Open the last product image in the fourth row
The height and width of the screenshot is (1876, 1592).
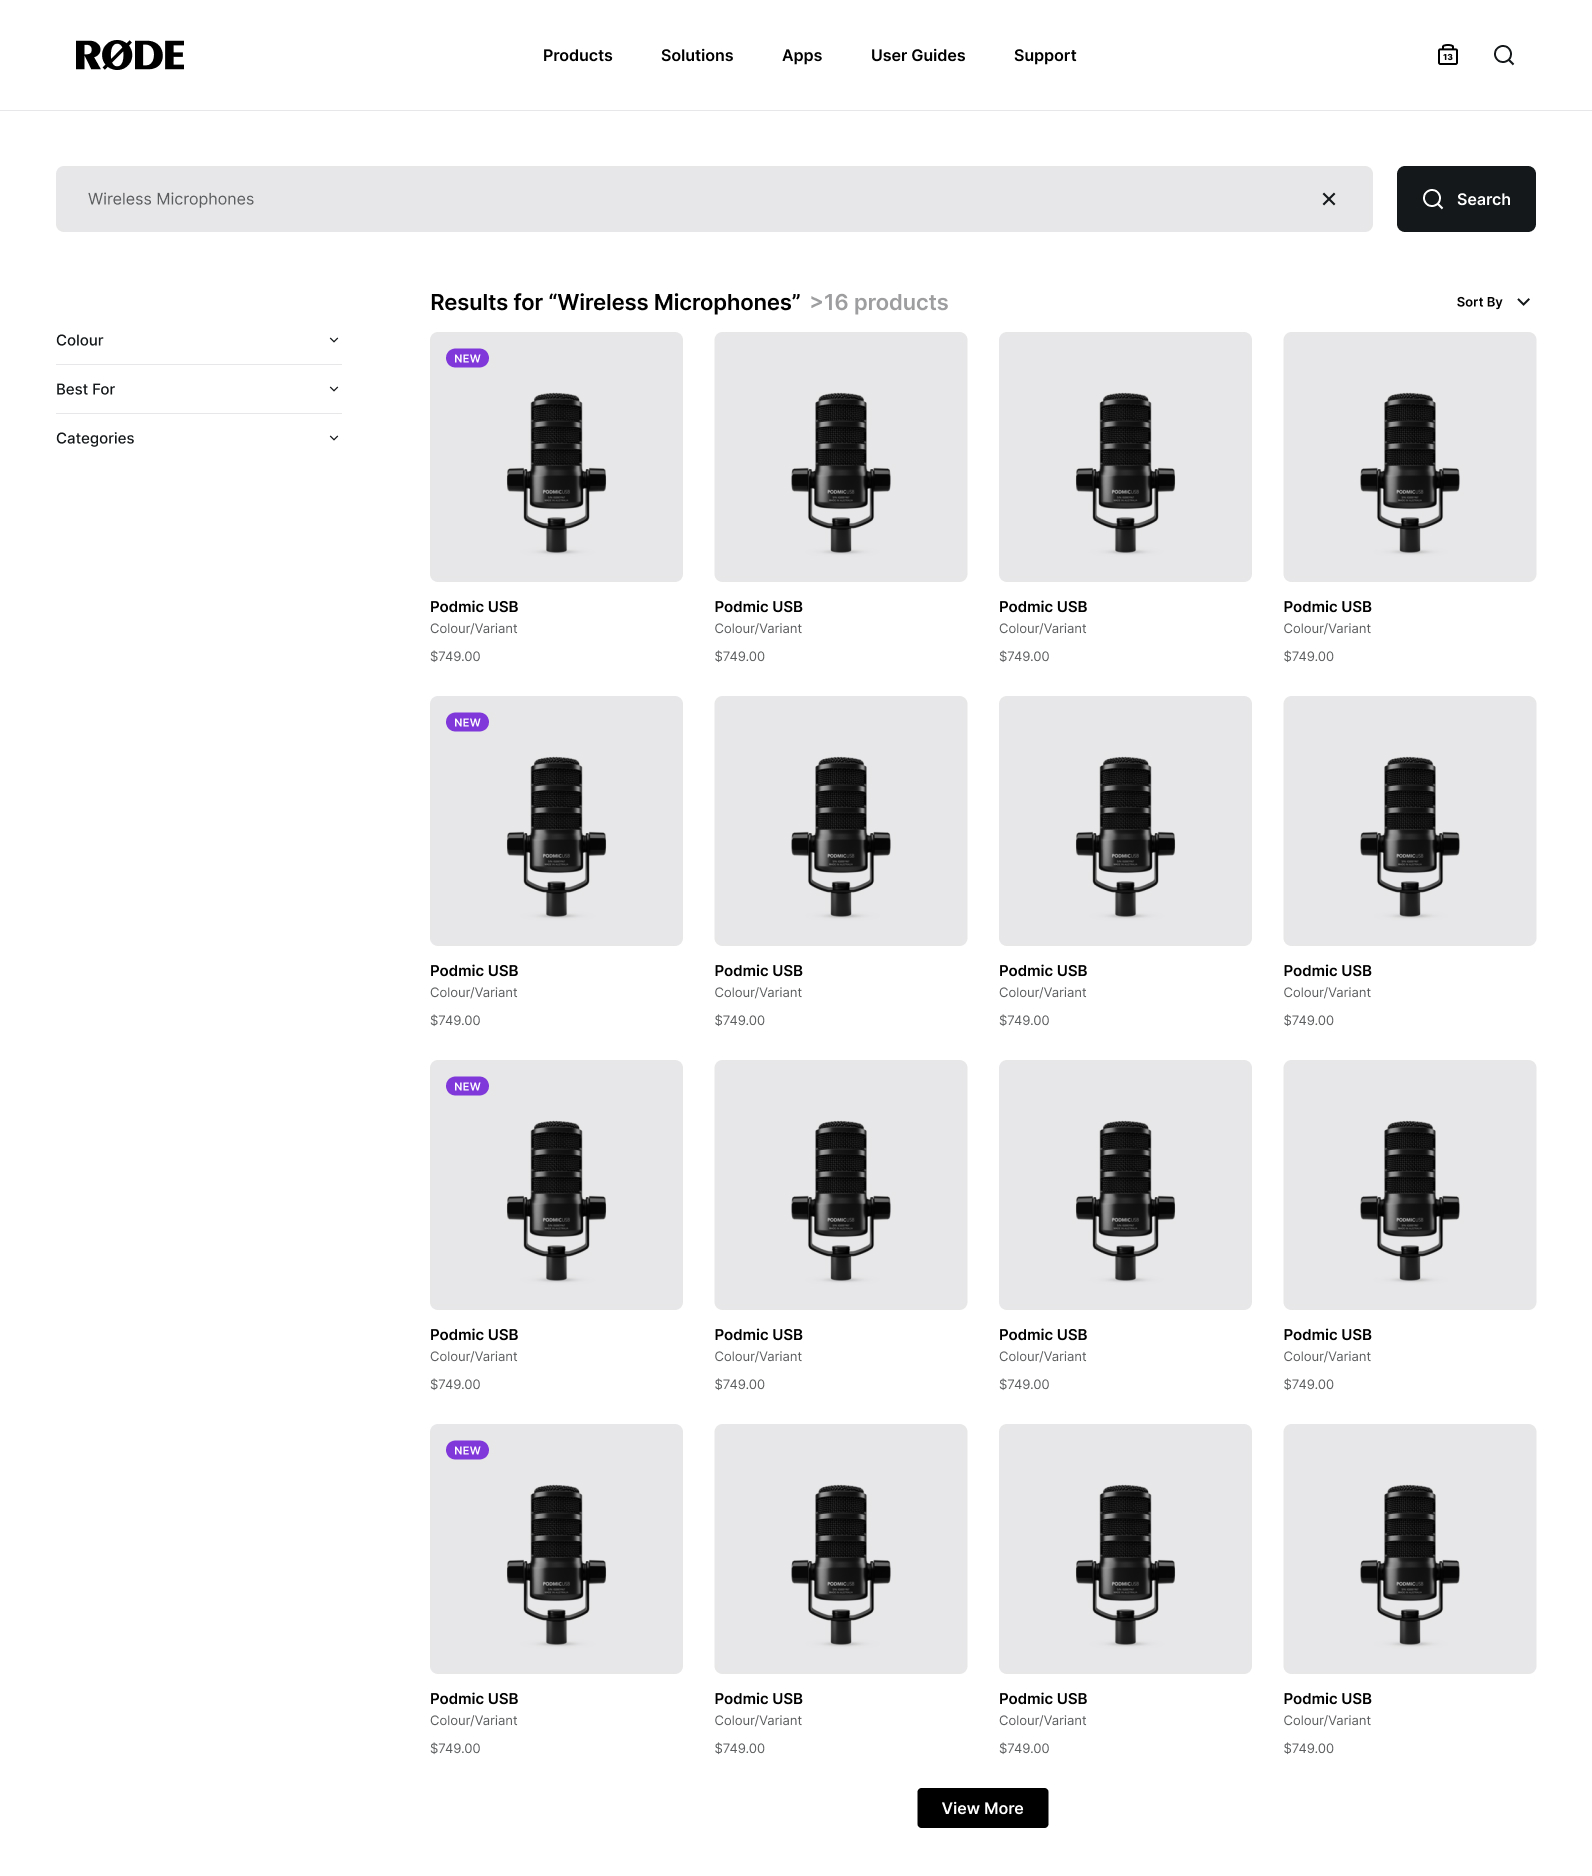(1410, 1549)
